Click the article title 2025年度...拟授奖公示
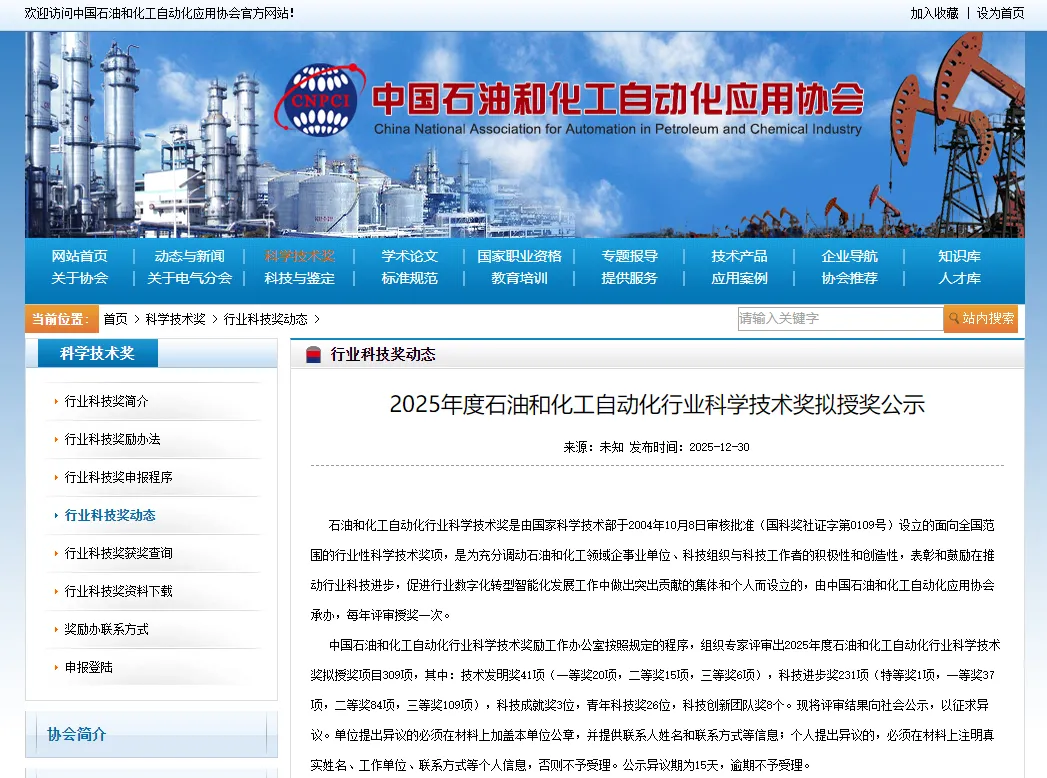Image resolution: width=1047 pixels, height=778 pixels. (x=657, y=405)
